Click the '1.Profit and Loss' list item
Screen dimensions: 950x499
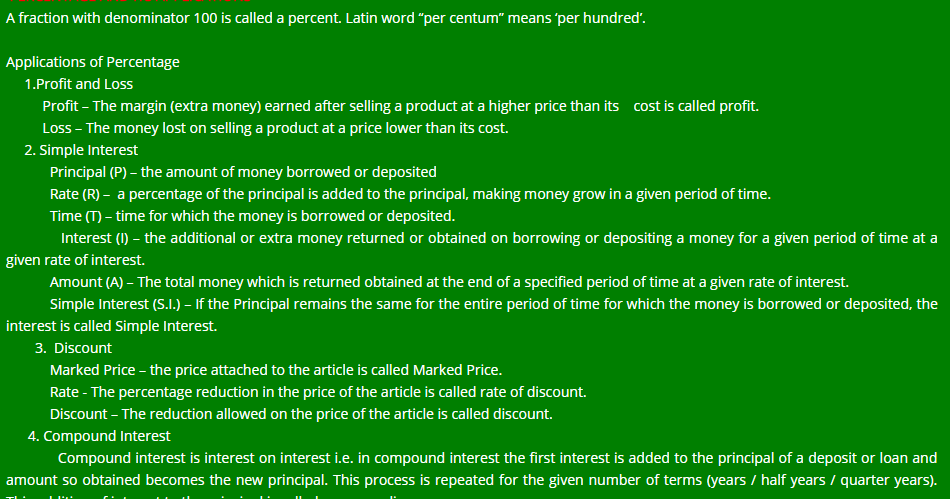coord(79,84)
